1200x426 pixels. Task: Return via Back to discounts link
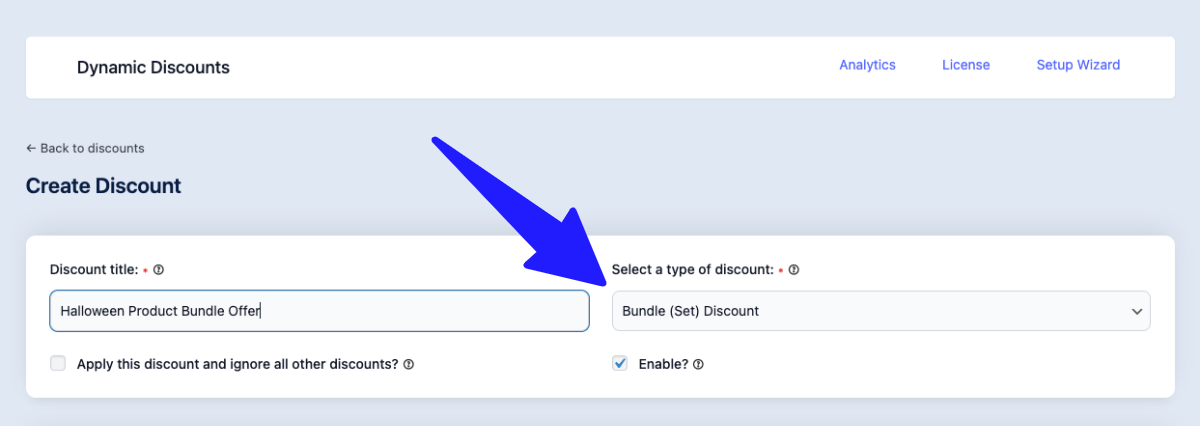(92, 148)
